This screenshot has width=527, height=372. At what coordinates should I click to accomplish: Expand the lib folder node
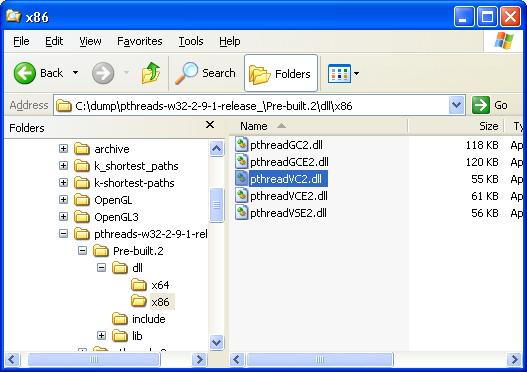click(x=101, y=335)
